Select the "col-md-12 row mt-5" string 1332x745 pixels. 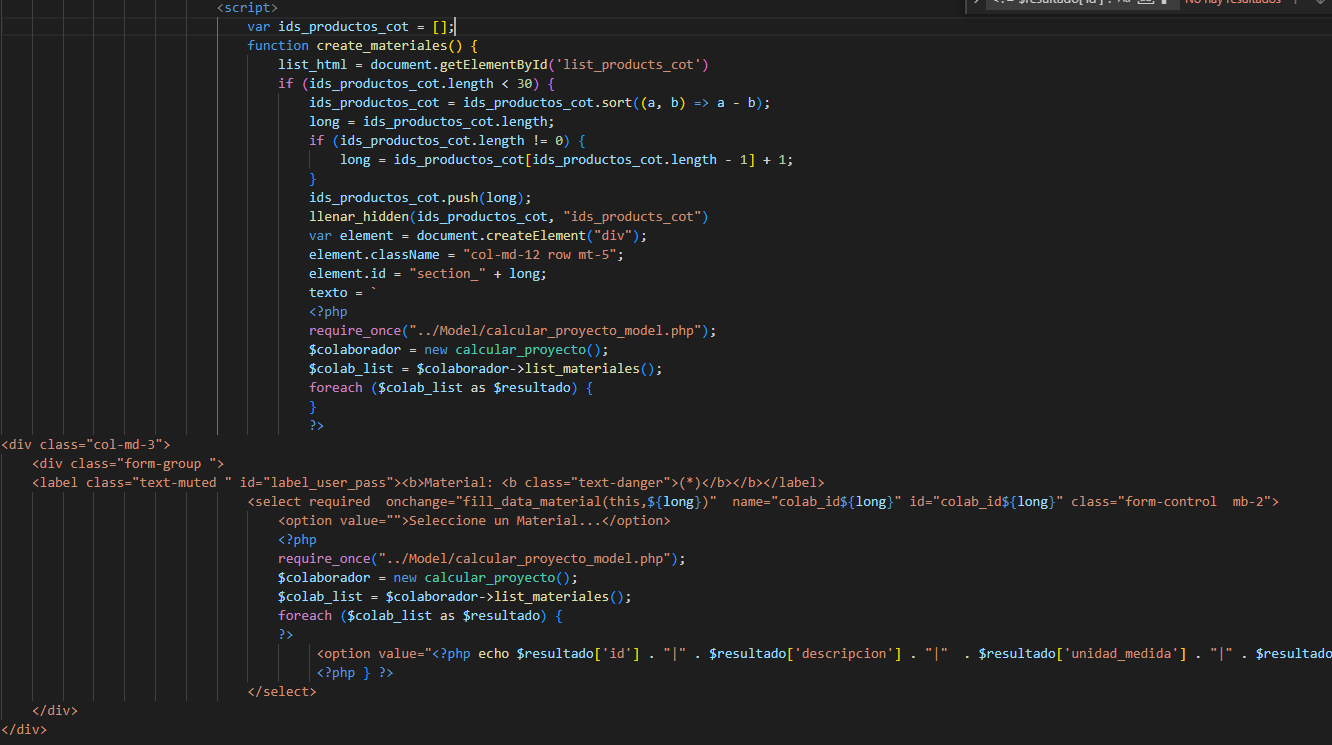tap(540, 254)
